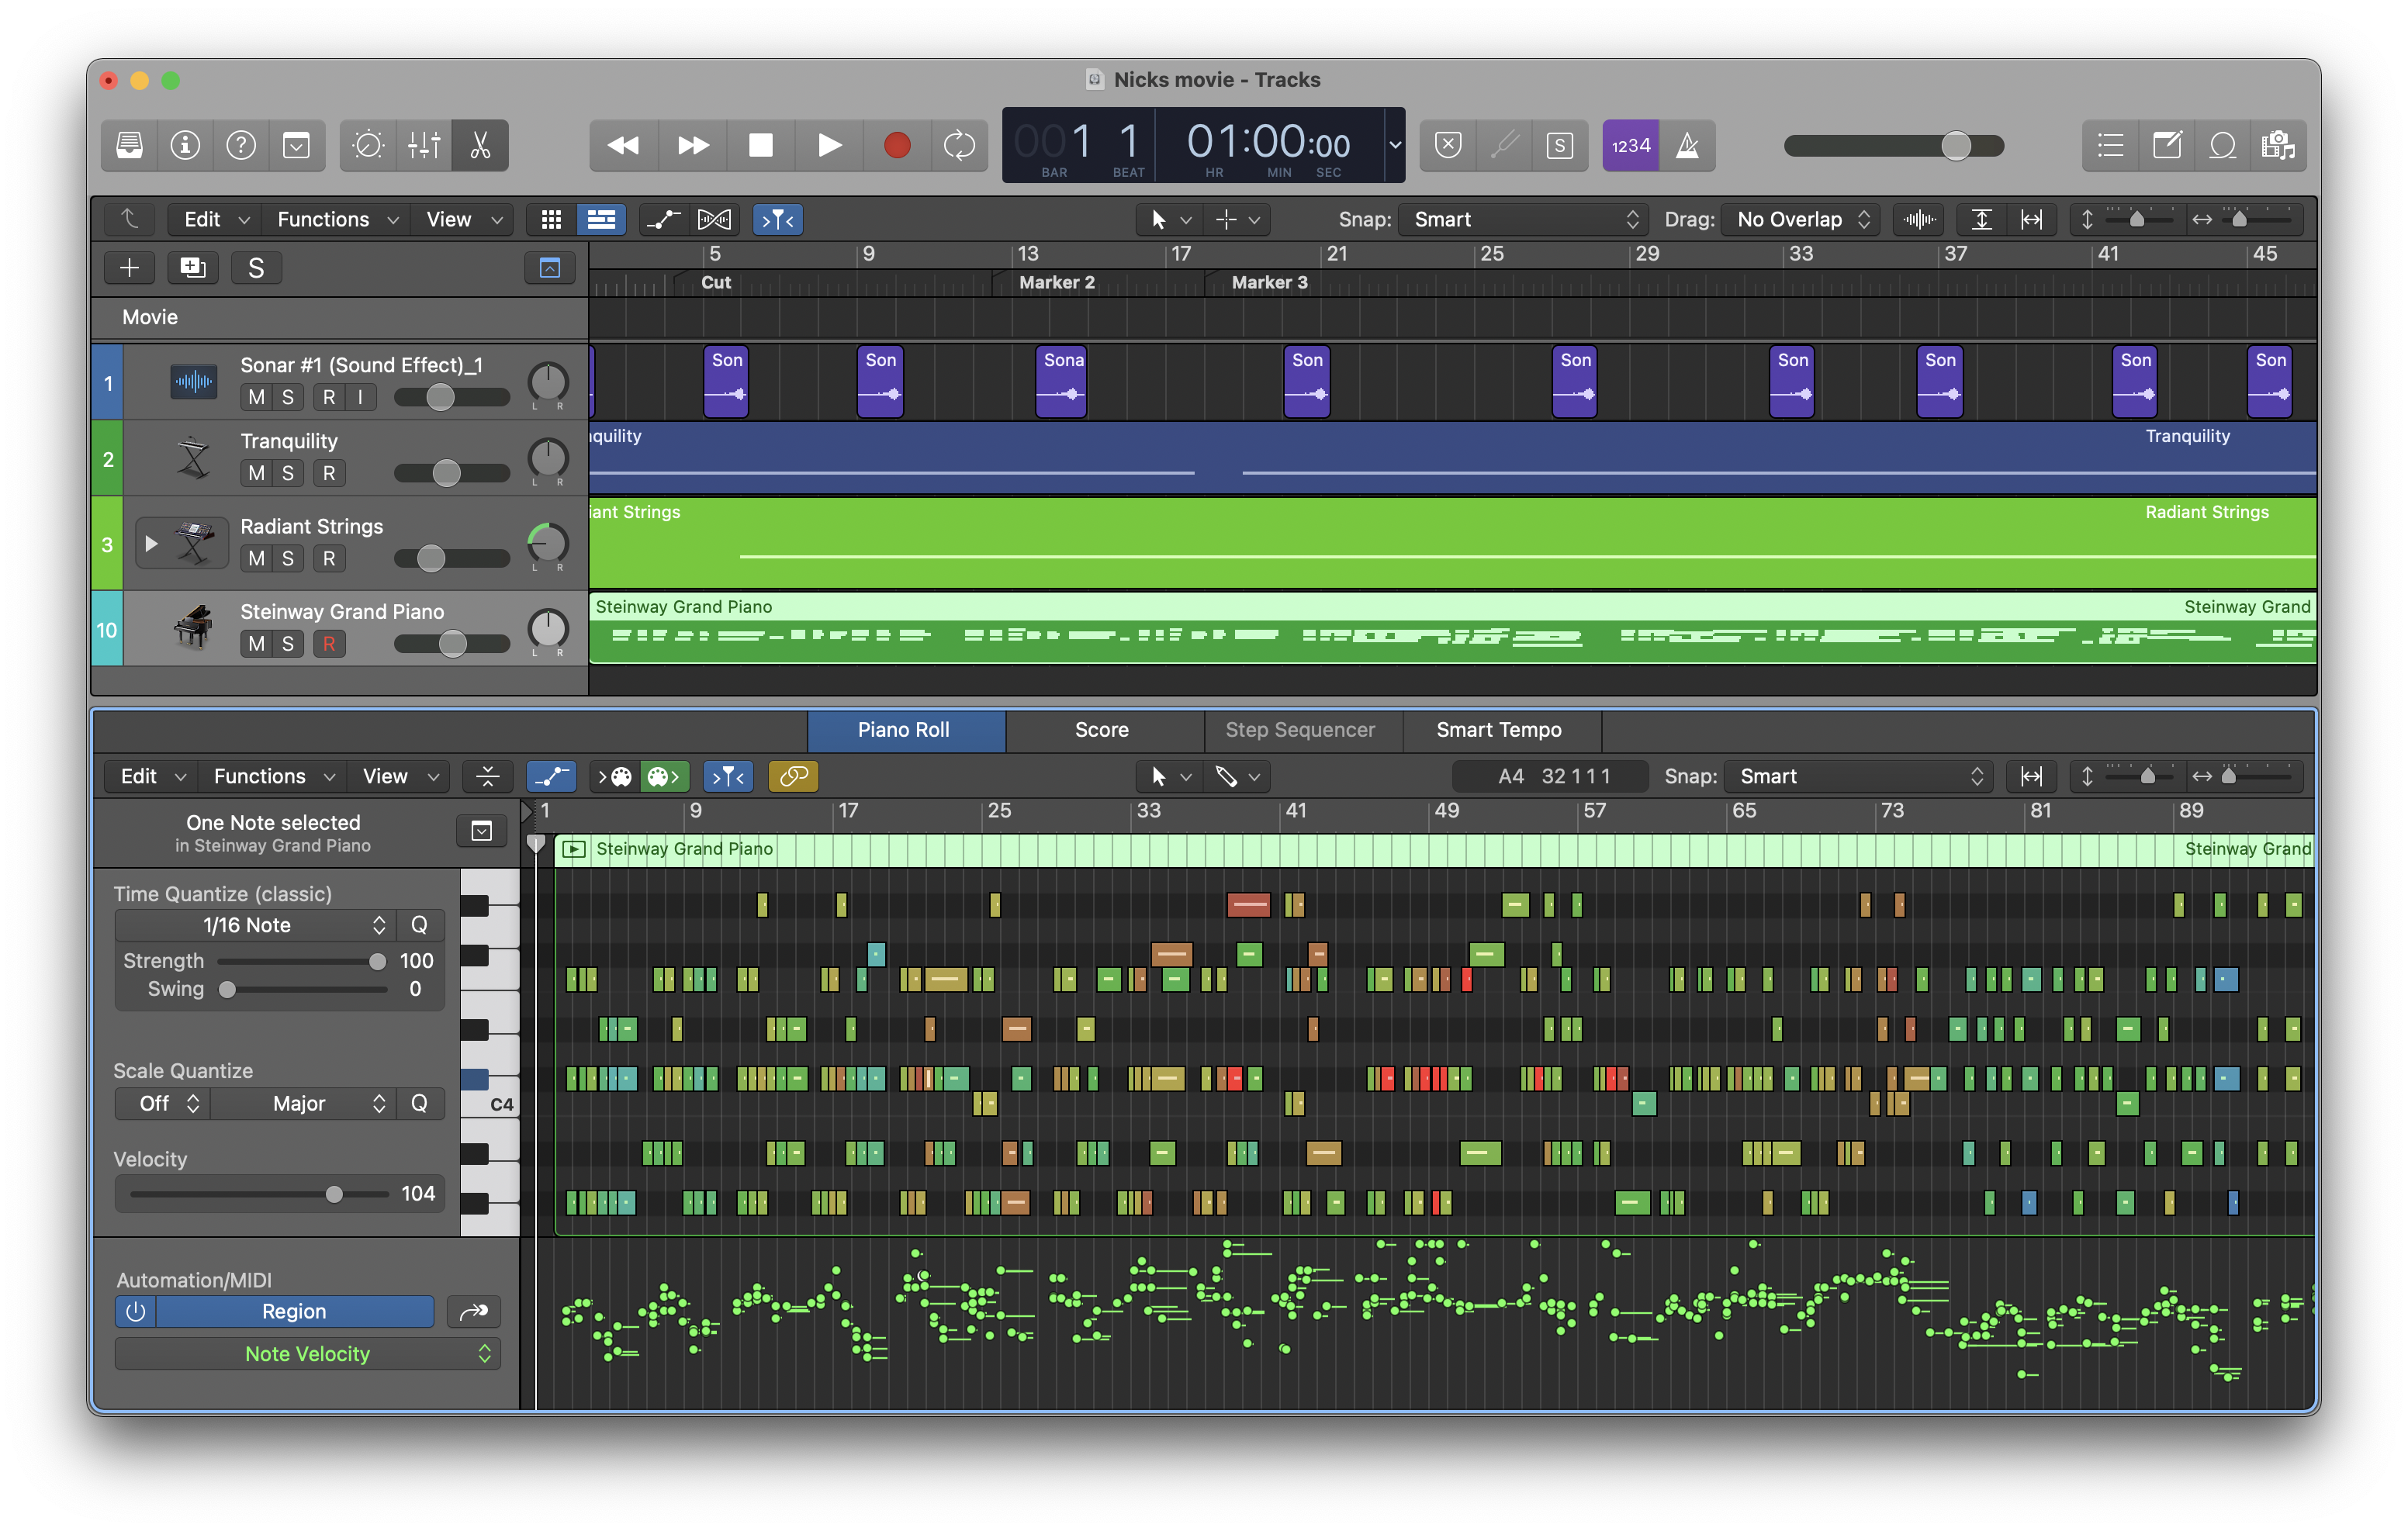The height and width of the screenshot is (1531, 2408).
Task: Toggle waveform zoom icon in Tracks toolbar
Action: (1920, 220)
